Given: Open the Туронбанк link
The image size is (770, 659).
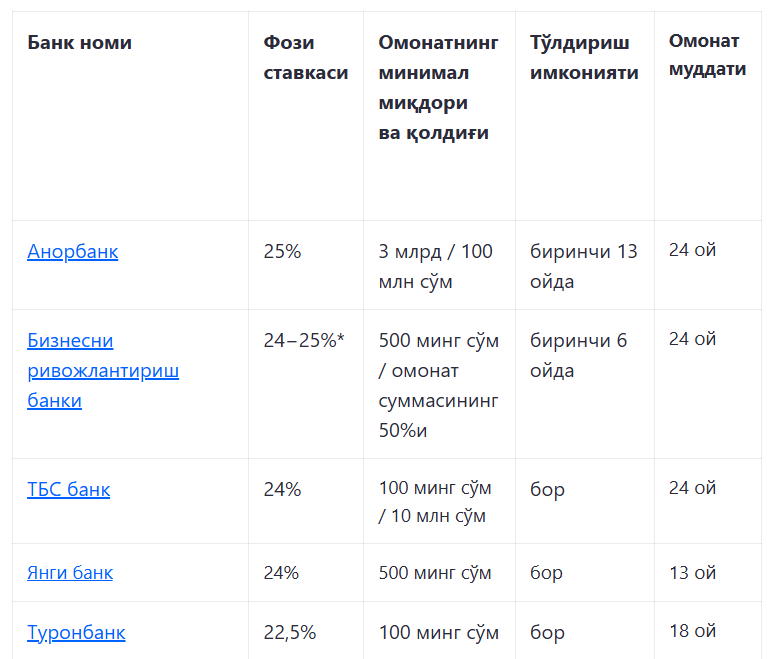Looking at the screenshot, I should click(x=76, y=632).
